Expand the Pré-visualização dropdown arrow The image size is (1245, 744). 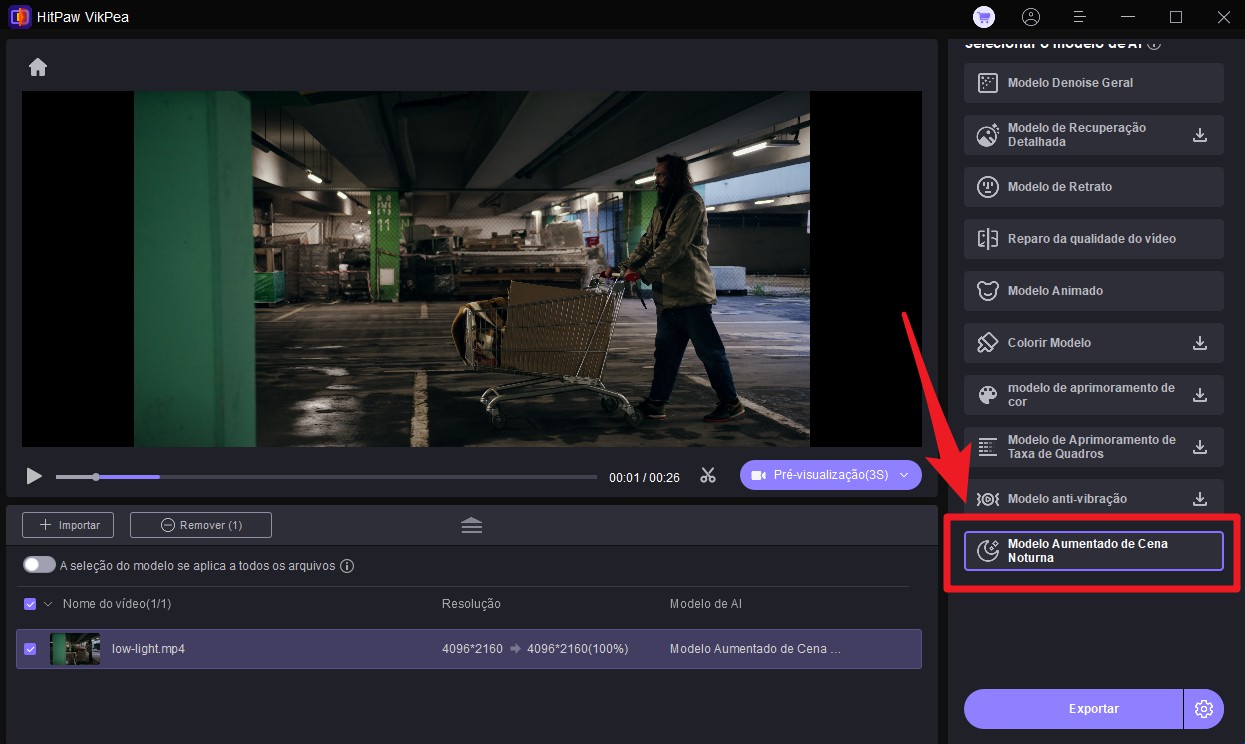coord(904,476)
